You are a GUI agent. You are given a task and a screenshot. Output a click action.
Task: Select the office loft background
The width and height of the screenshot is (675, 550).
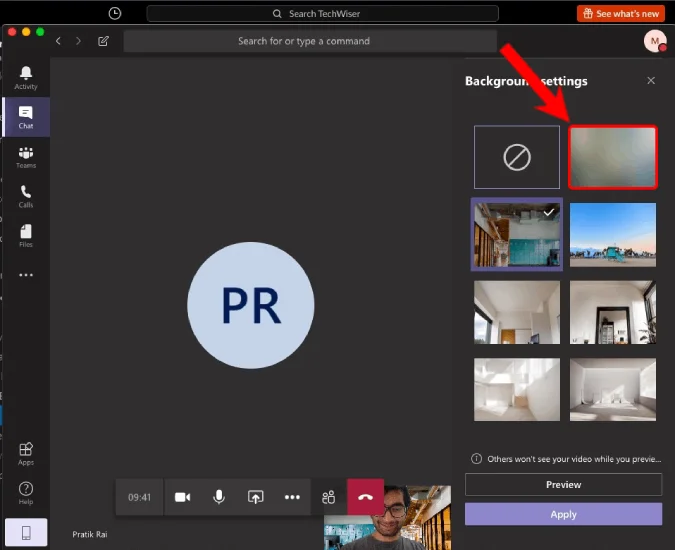[x=517, y=235]
